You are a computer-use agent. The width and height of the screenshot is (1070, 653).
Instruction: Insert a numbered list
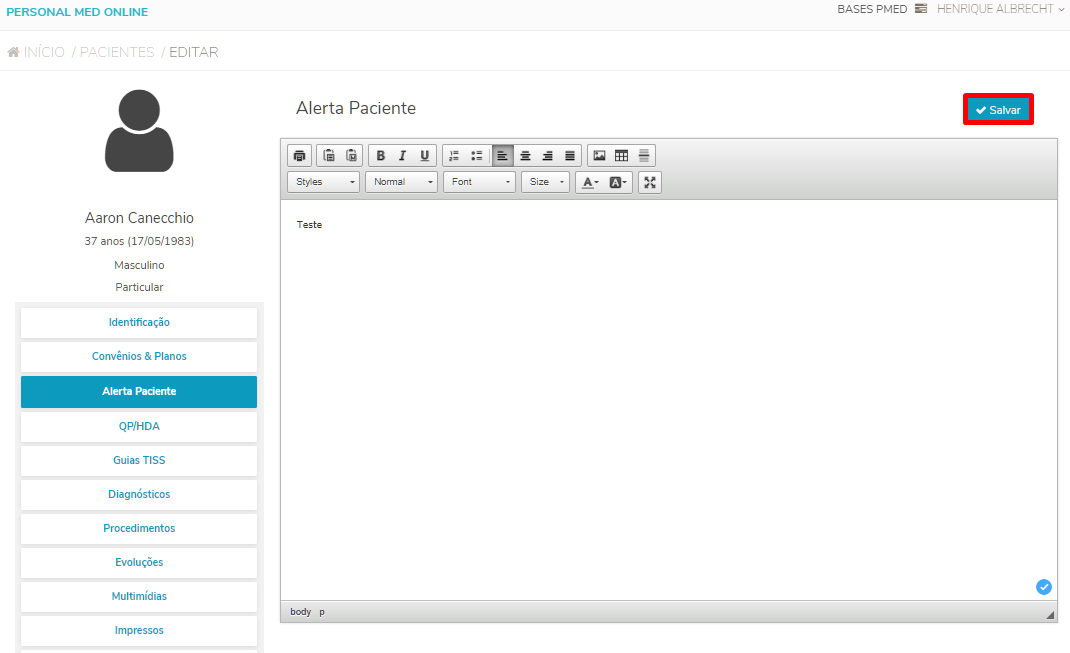pos(454,156)
